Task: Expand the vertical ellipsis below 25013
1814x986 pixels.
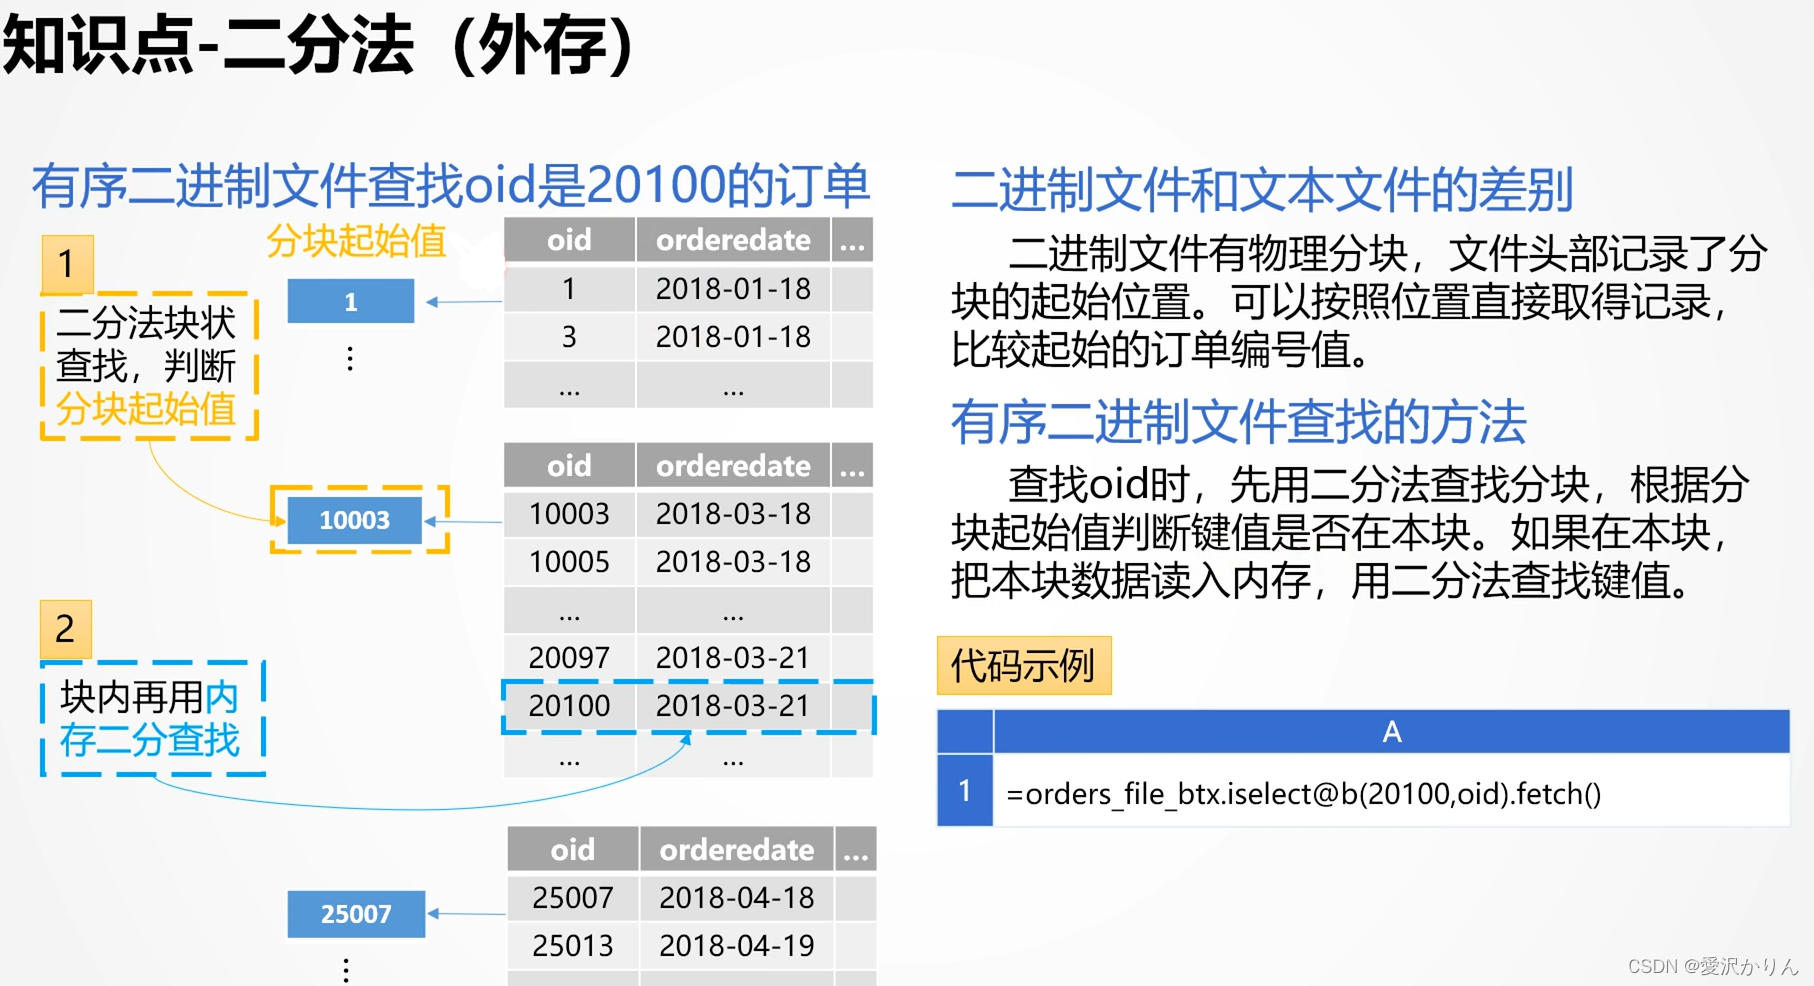Action: click(345, 968)
